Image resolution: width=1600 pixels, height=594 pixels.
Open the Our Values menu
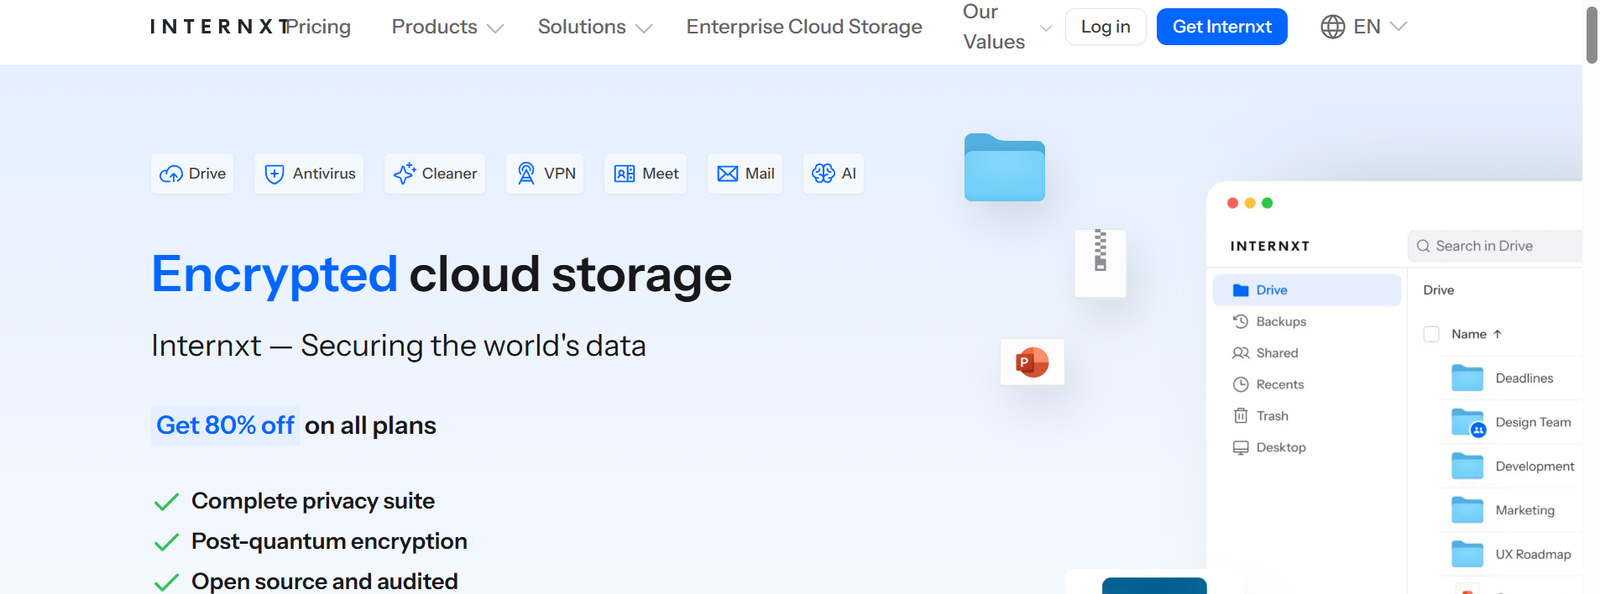pos(994,27)
